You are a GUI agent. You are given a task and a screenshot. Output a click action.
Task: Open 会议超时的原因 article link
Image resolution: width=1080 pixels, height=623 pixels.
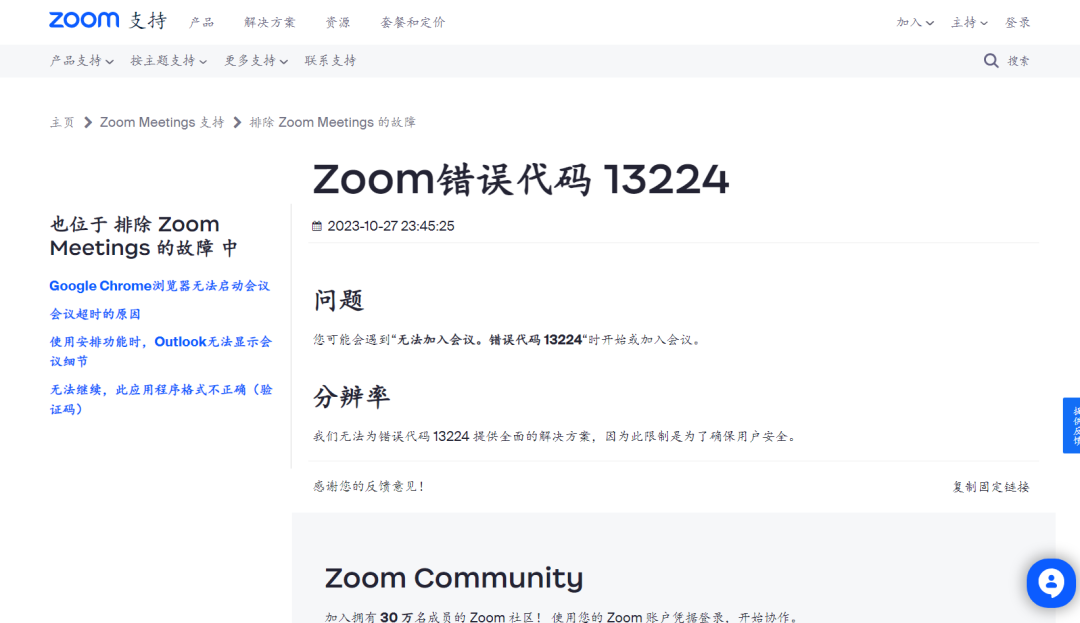pos(95,314)
